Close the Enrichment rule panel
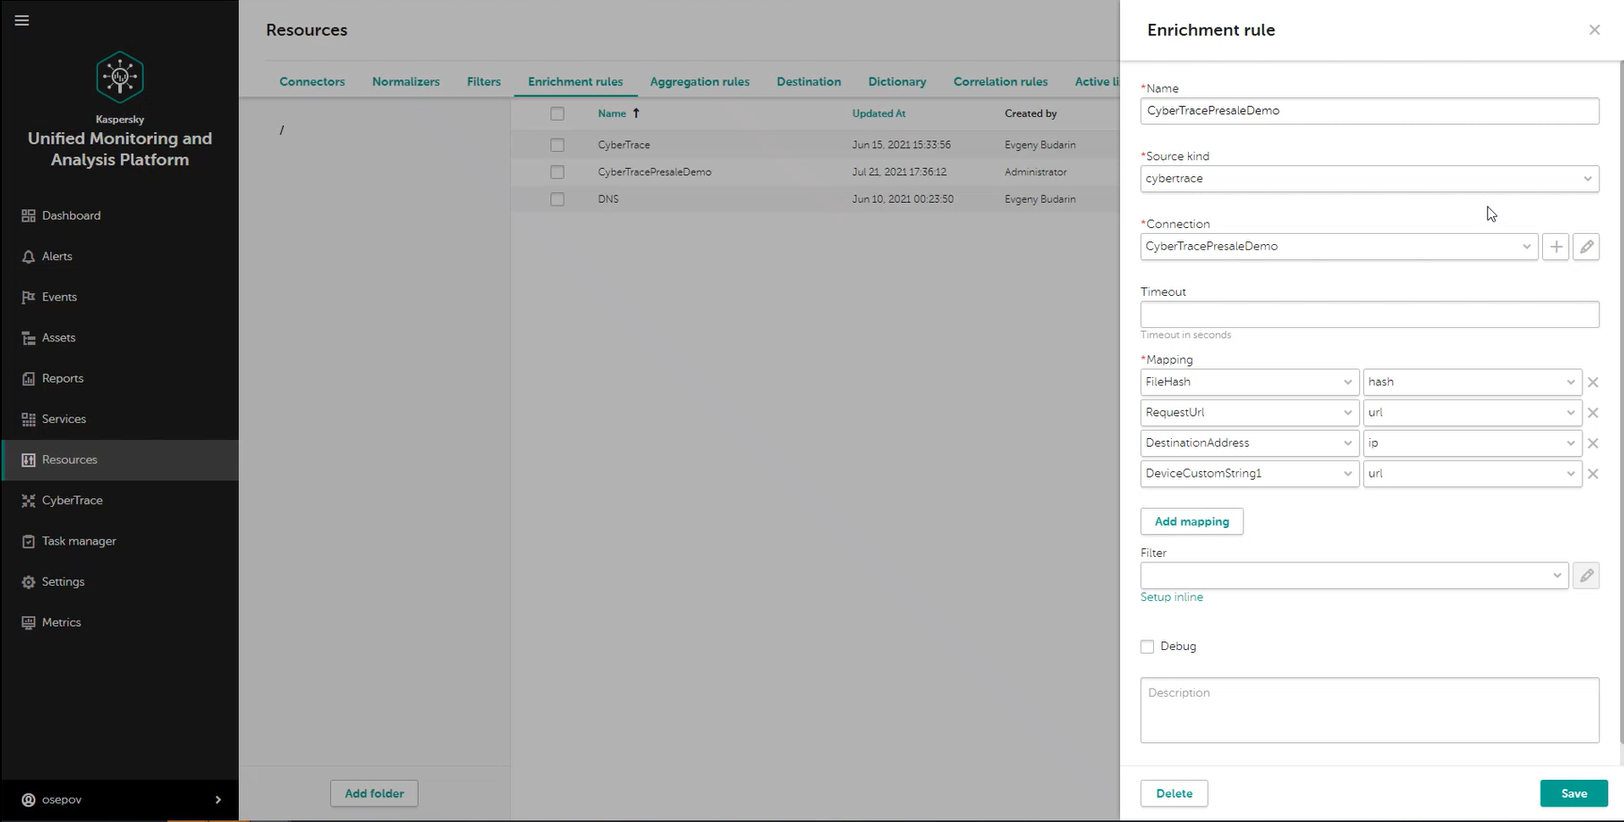Image resolution: width=1624 pixels, height=822 pixels. coord(1594,30)
